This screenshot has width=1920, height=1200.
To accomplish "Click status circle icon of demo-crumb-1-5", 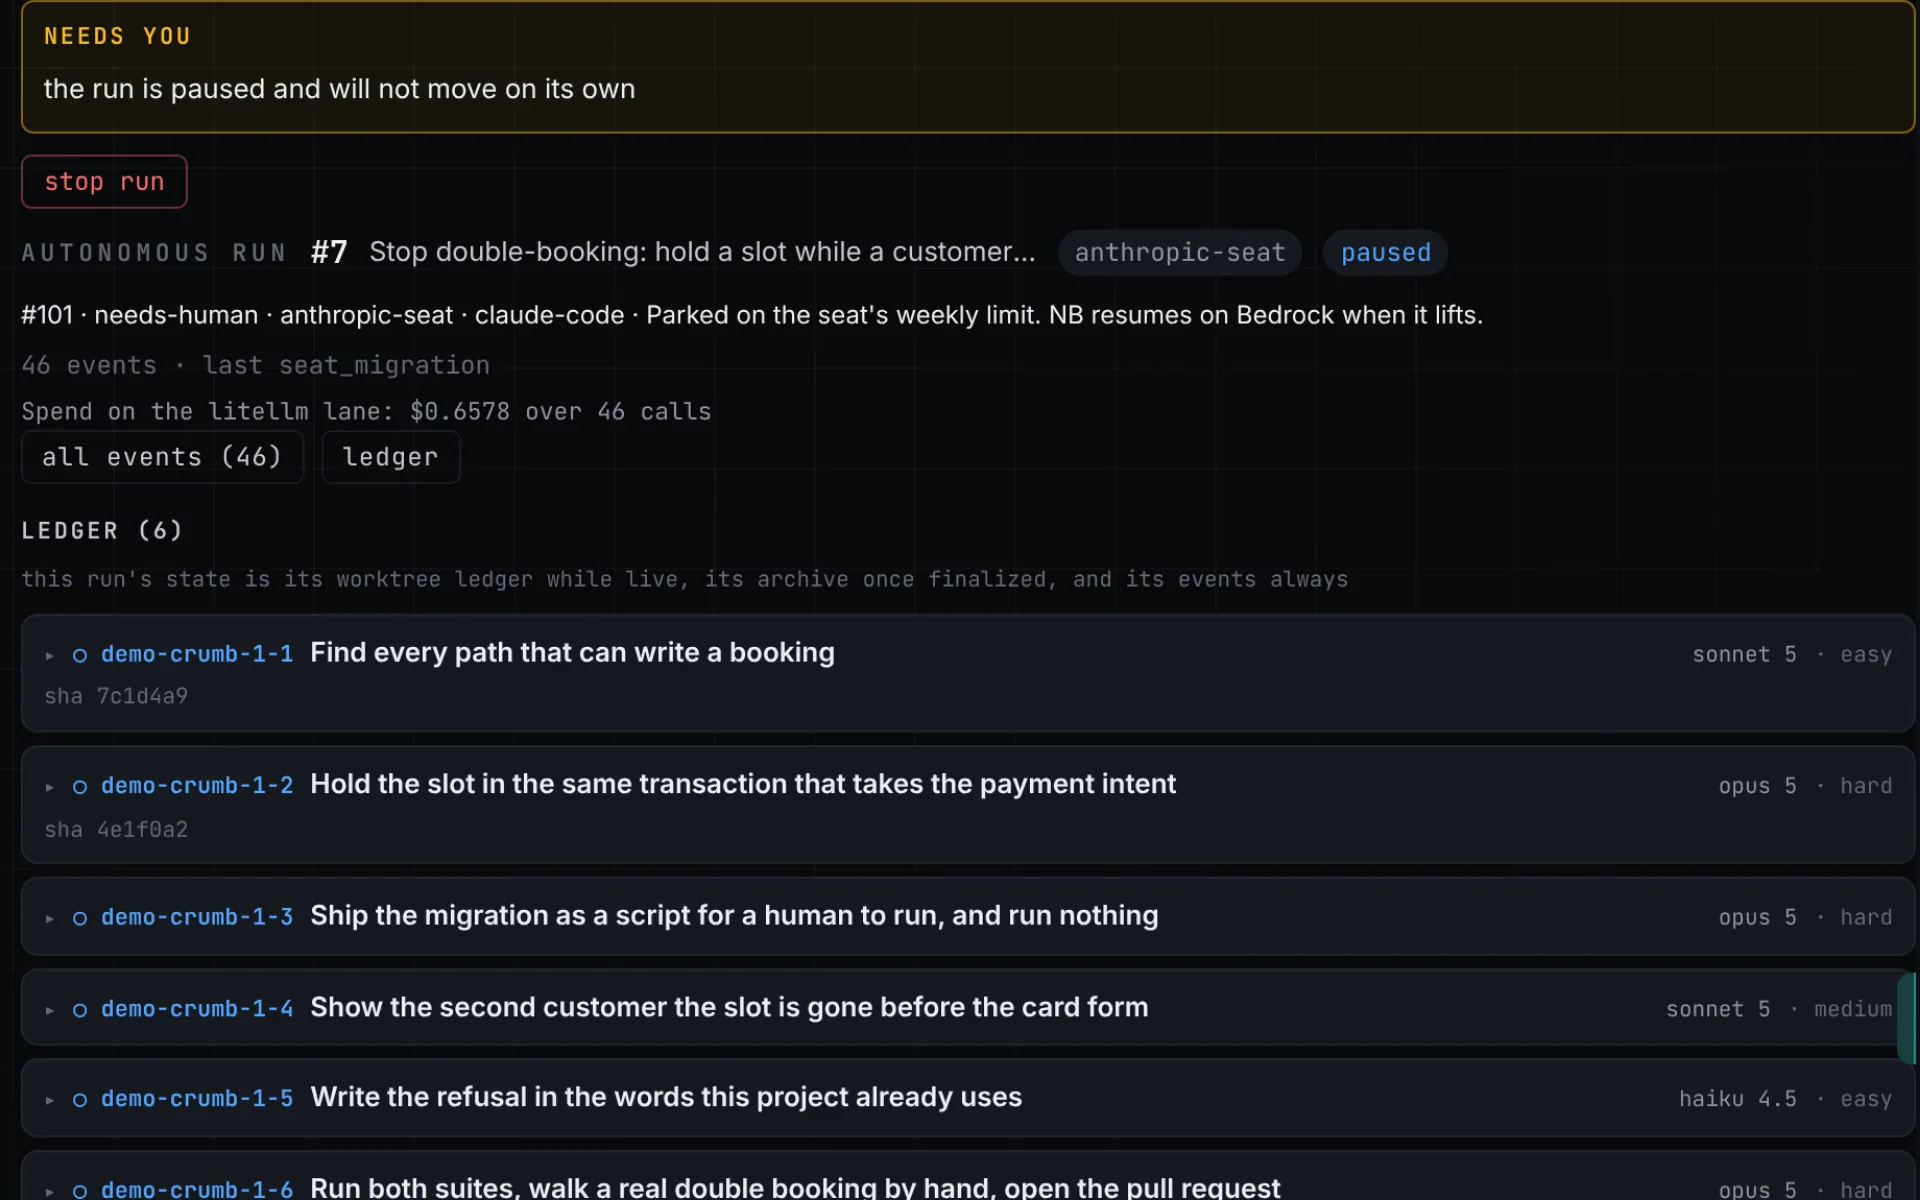I will (x=80, y=1100).
